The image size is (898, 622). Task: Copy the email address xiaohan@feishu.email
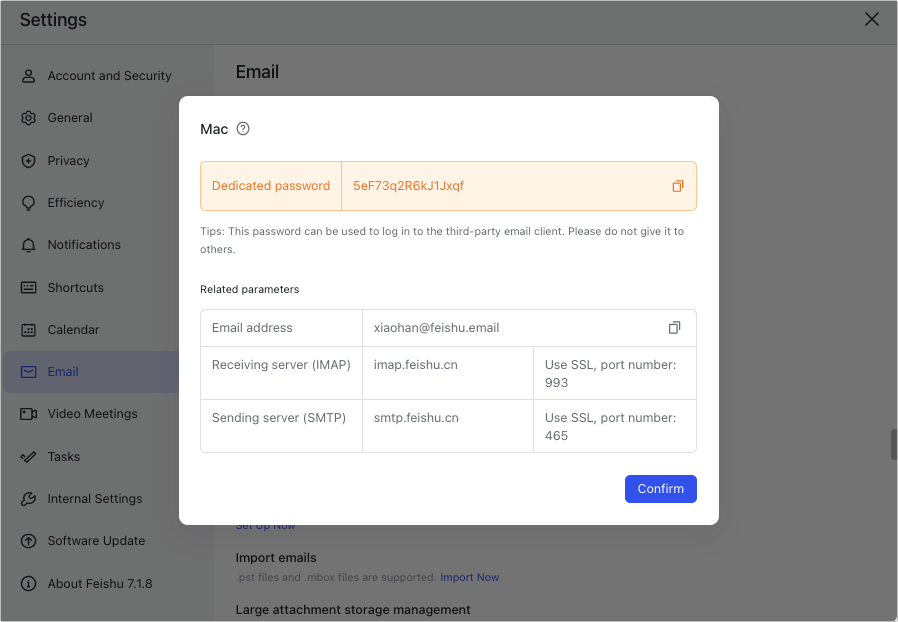coord(674,327)
